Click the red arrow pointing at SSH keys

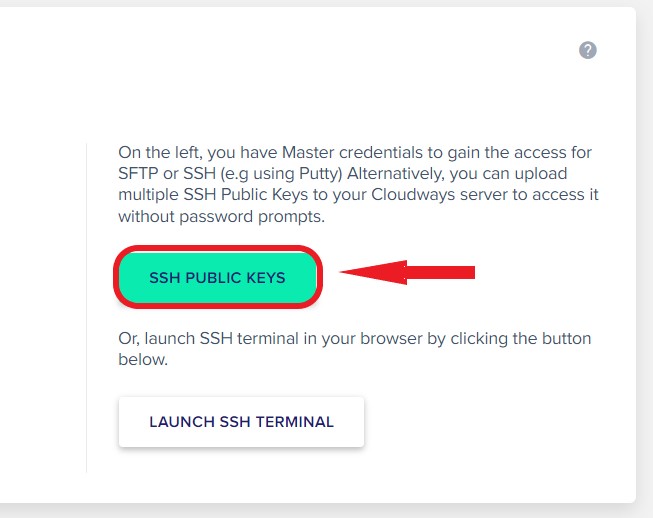[407, 272]
